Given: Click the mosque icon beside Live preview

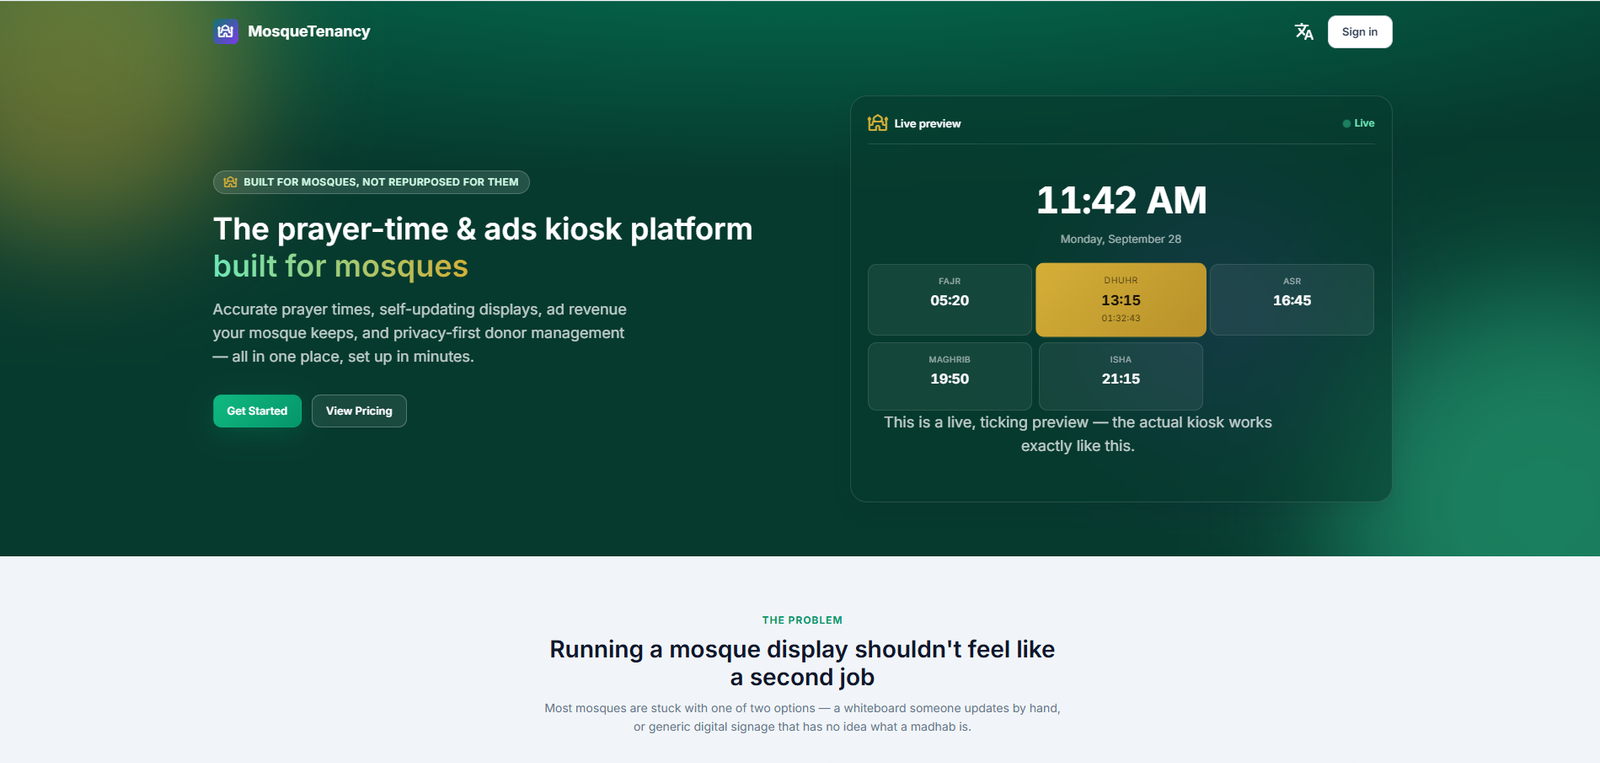Looking at the screenshot, I should click(878, 123).
